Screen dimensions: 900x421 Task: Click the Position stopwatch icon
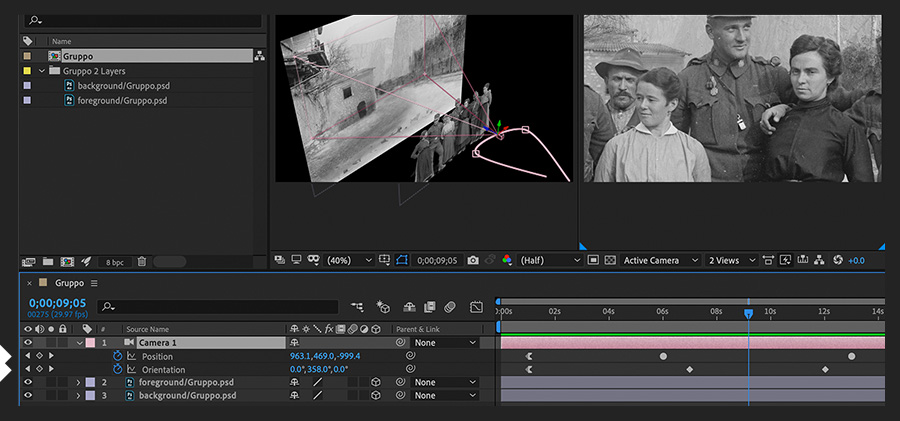point(117,356)
